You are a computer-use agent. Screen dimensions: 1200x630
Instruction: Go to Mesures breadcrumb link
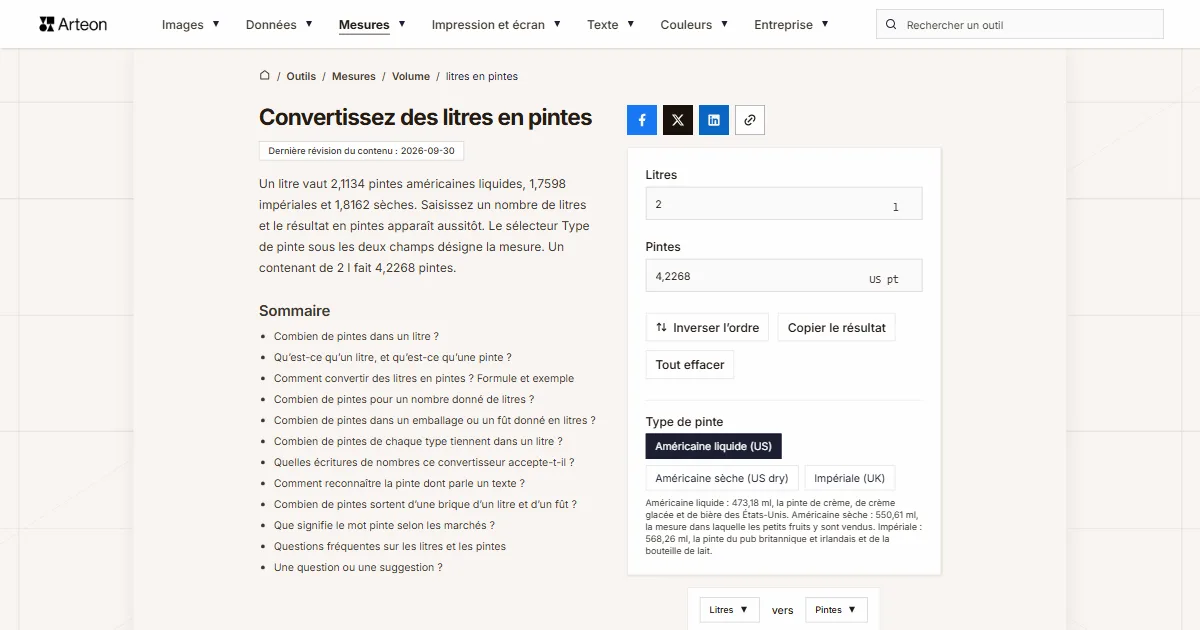tap(354, 76)
